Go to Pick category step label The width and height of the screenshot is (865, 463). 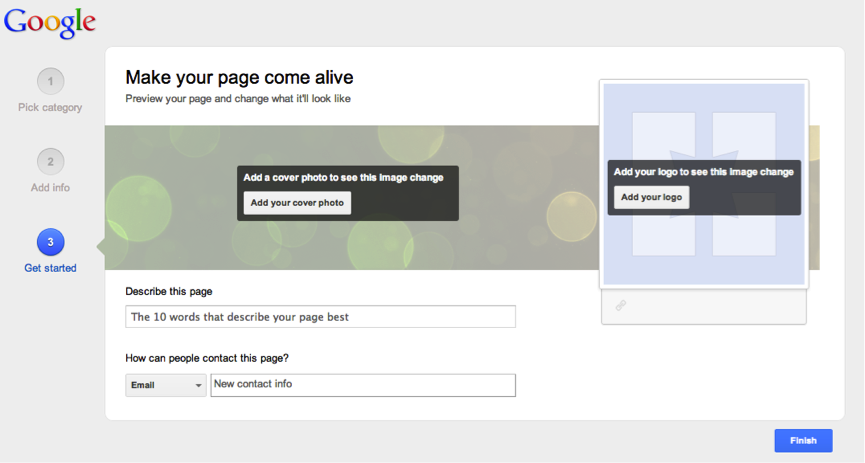[50, 108]
